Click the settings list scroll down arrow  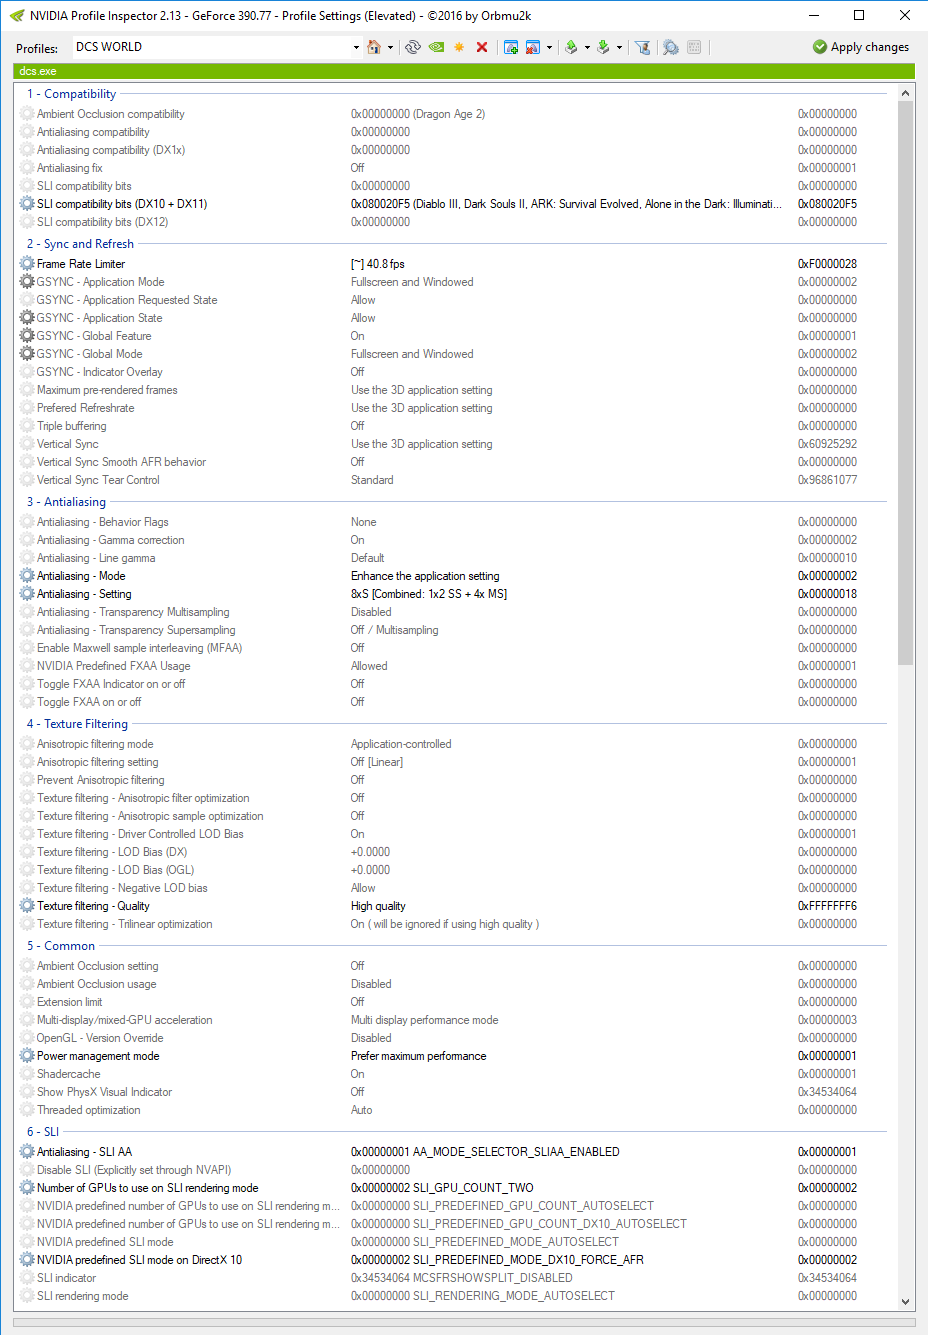(x=906, y=1302)
